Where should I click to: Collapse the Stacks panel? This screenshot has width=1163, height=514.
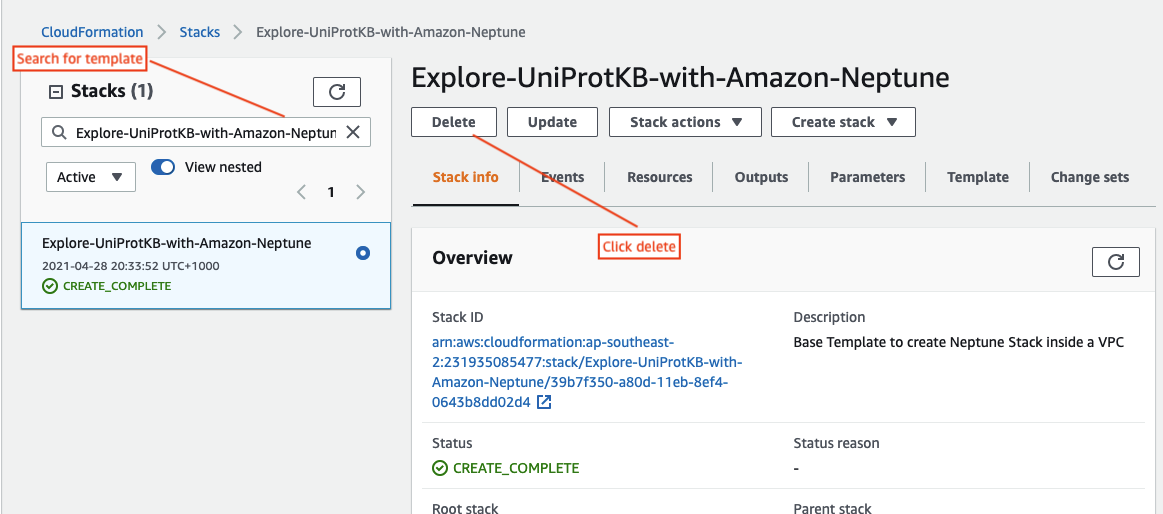point(56,92)
